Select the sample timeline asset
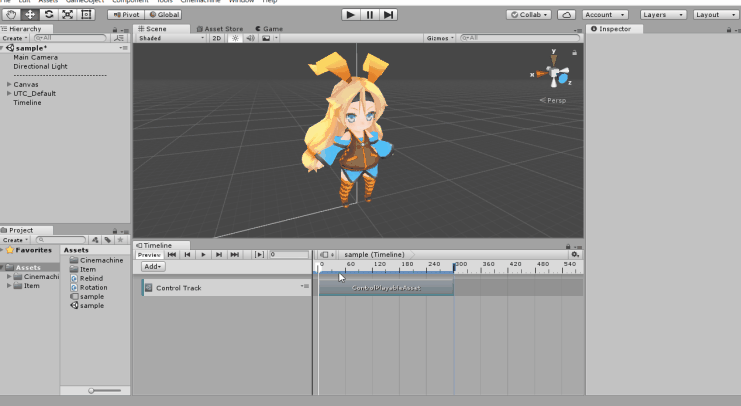The image size is (741, 406). pos(87,296)
